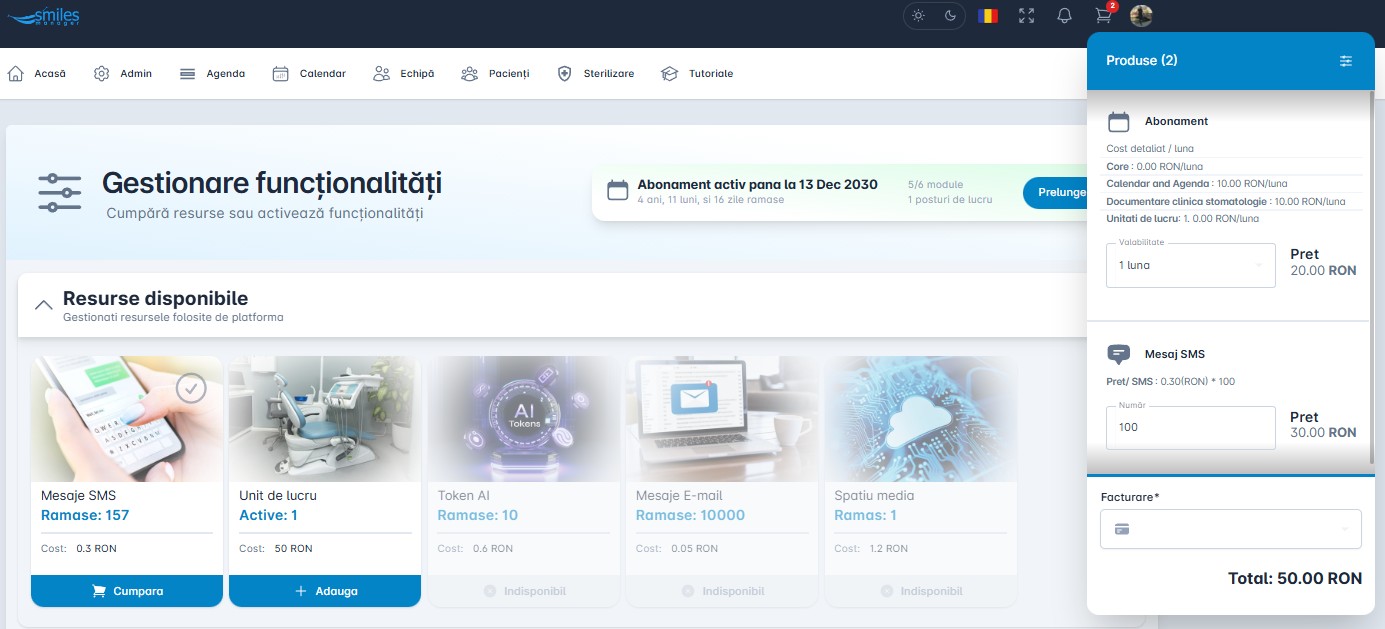The height and width of the screenshot is (629, 1385).
Task: Toggle the selection checkmark on Mesaje SMS card
Action: 191,388
